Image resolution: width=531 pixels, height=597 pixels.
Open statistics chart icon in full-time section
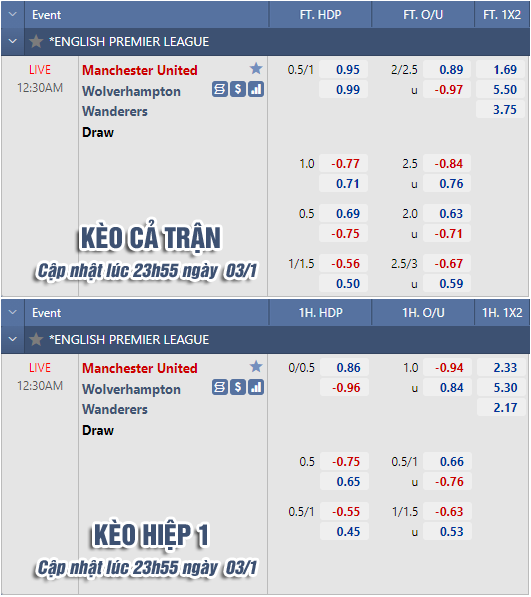tap(256, 89)
